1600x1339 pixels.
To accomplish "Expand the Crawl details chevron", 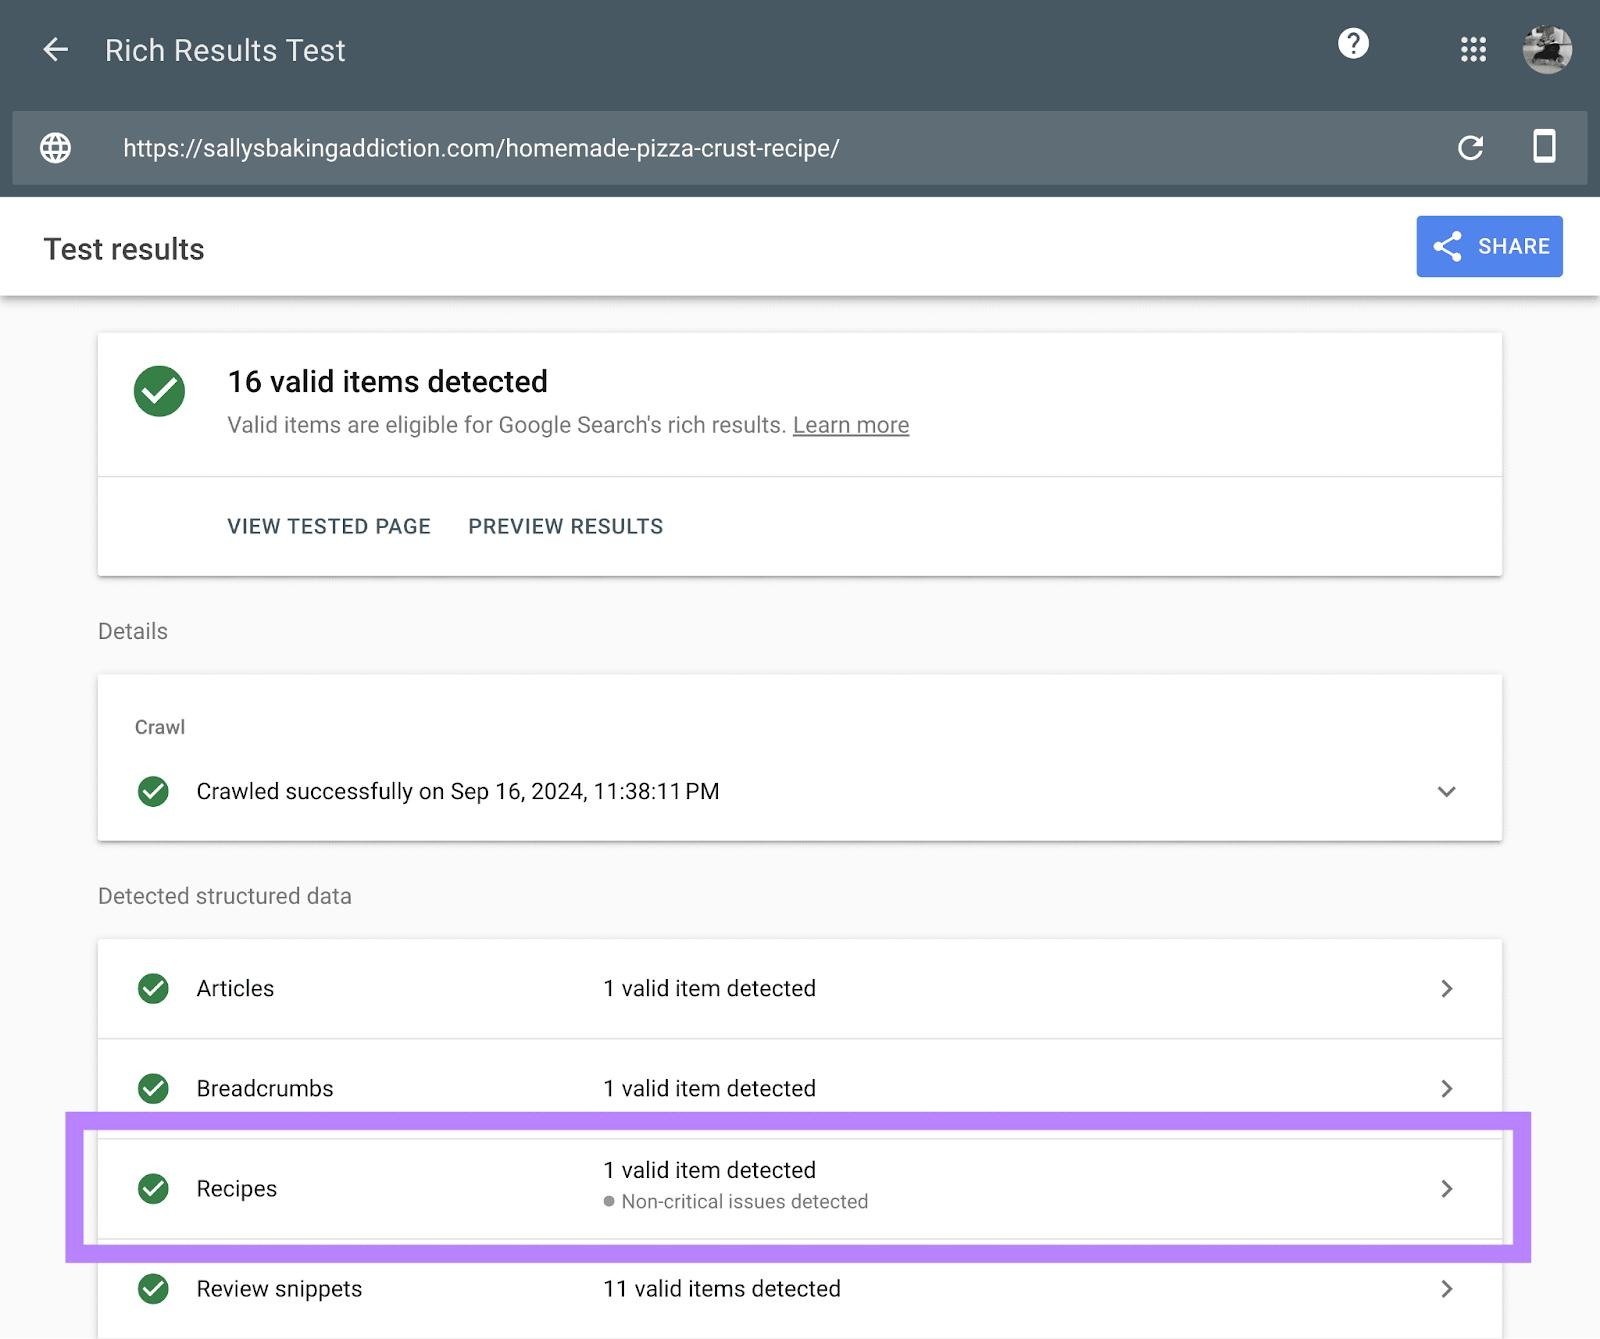I will click(x=1446, y=791).
